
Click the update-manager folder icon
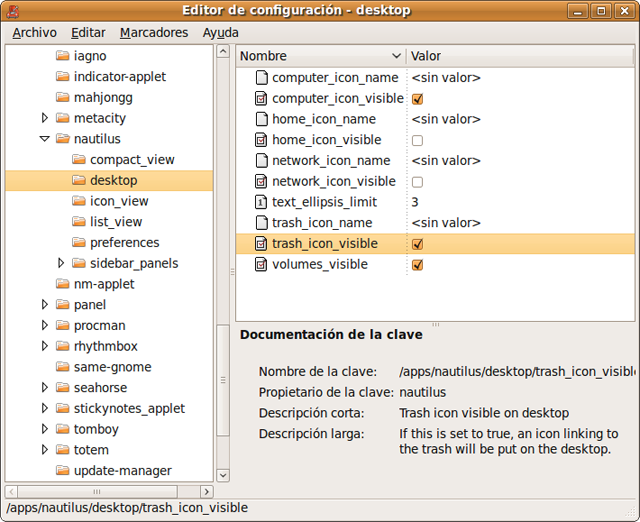point(62,471)
